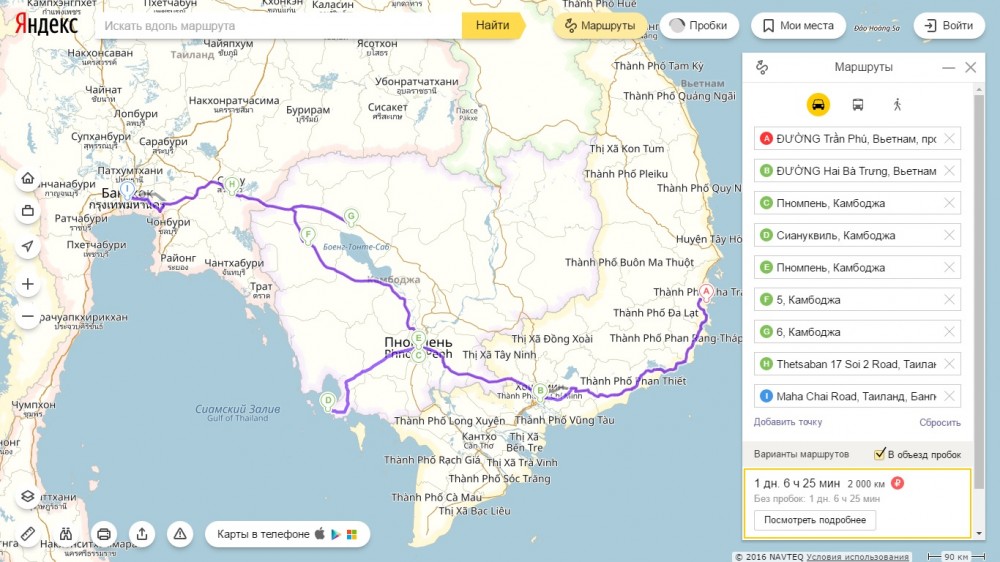Remove waypoint F 5, Камбоджа
1000x562 pixels.
(x=950, y=300)
